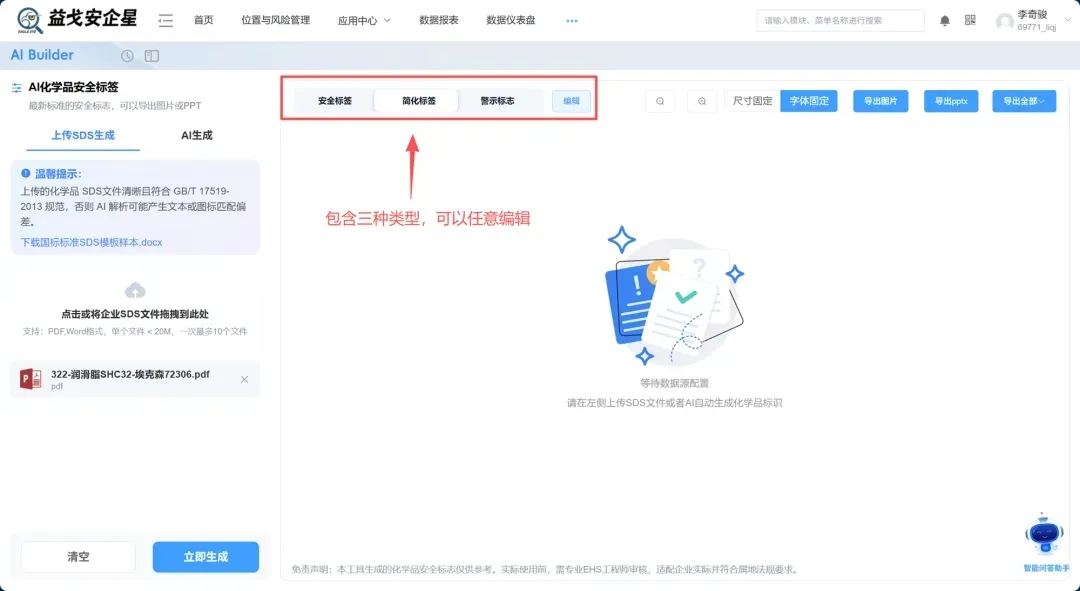
Task: Click the cloud upload icon
Action: pos(135,290)
